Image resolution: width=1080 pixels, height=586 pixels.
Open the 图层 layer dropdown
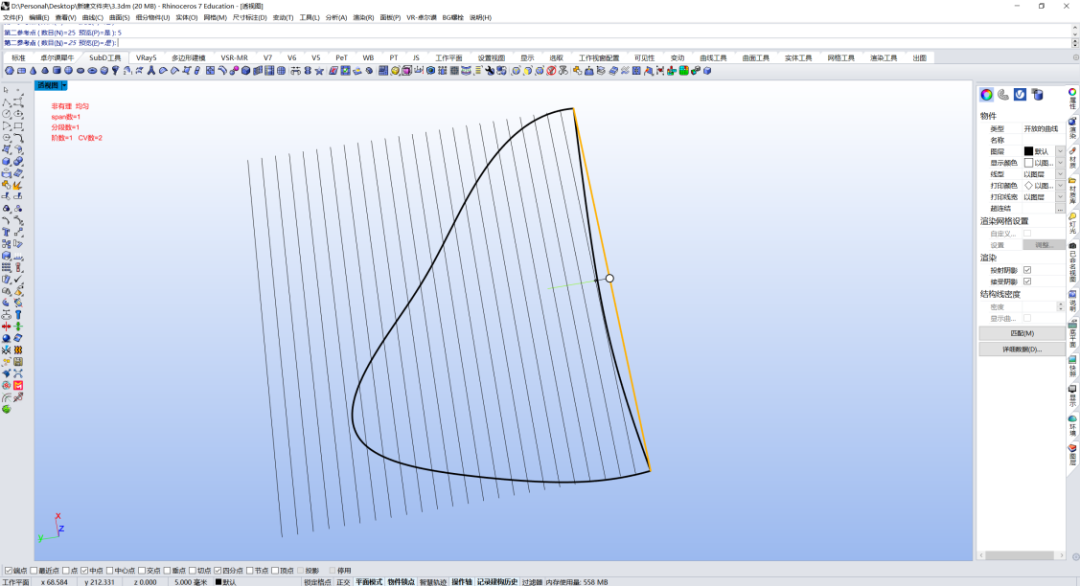click(x=1060, y=151)
